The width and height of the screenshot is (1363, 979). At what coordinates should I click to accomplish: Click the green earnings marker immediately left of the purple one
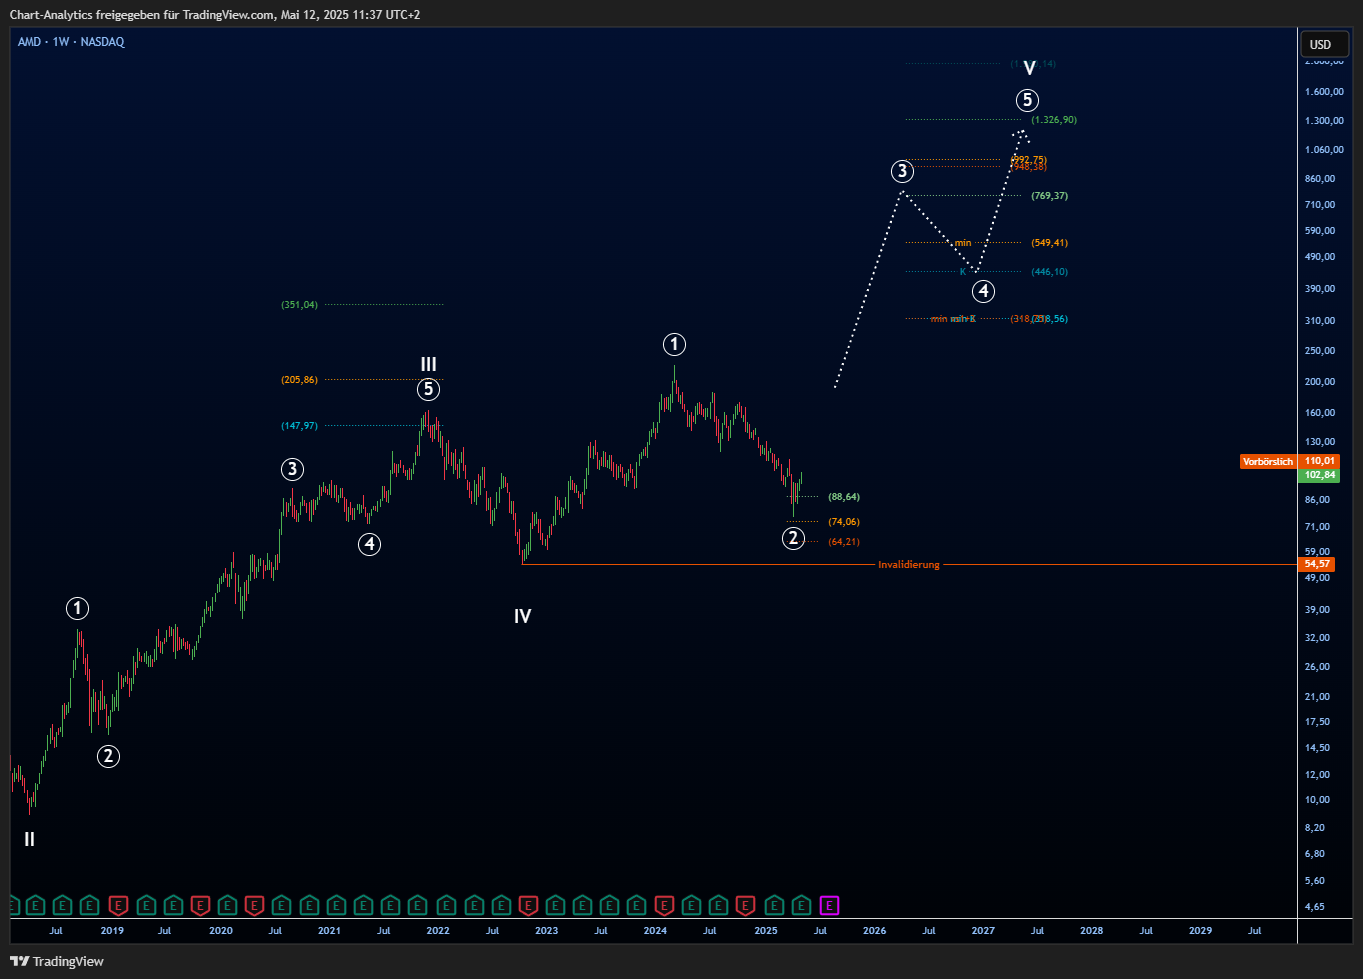[801, 906]
